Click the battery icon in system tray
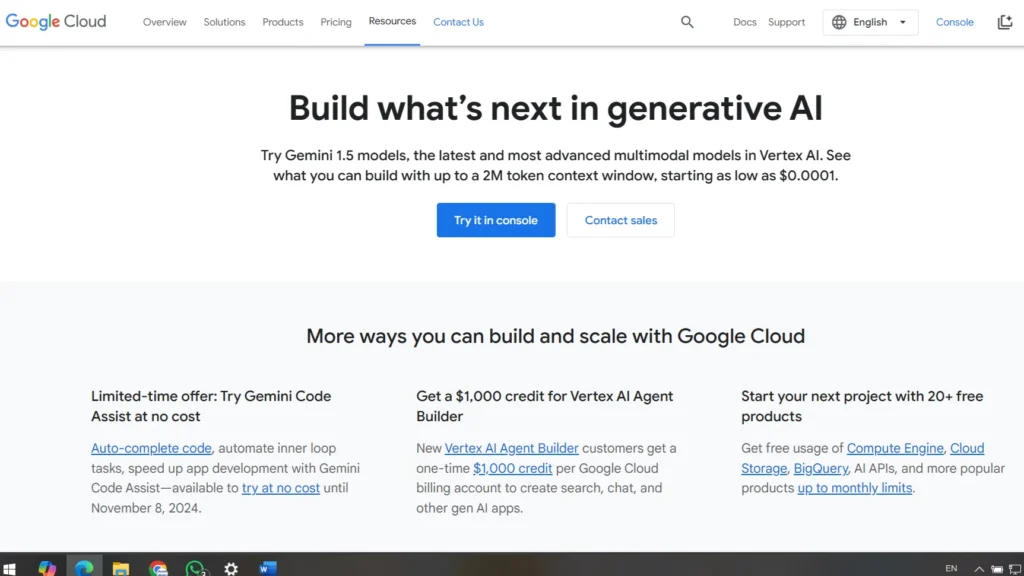The height and width of the screenshot is (576, 1024). [x=997, y=569]
